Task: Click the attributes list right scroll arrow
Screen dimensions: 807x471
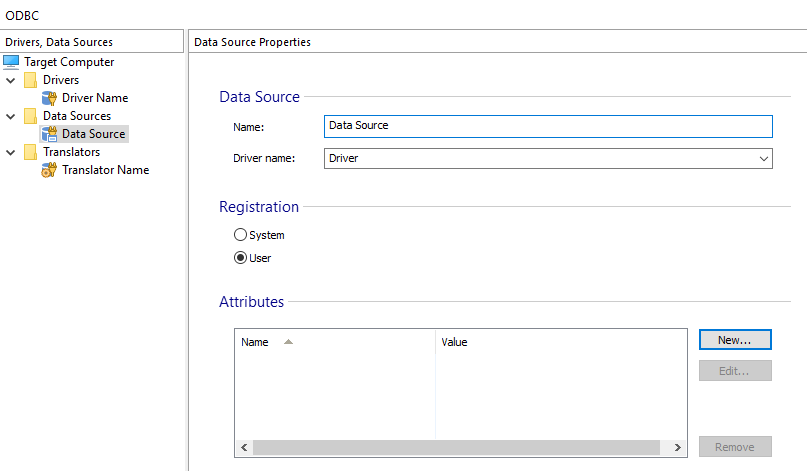Action: pos(677,447)
